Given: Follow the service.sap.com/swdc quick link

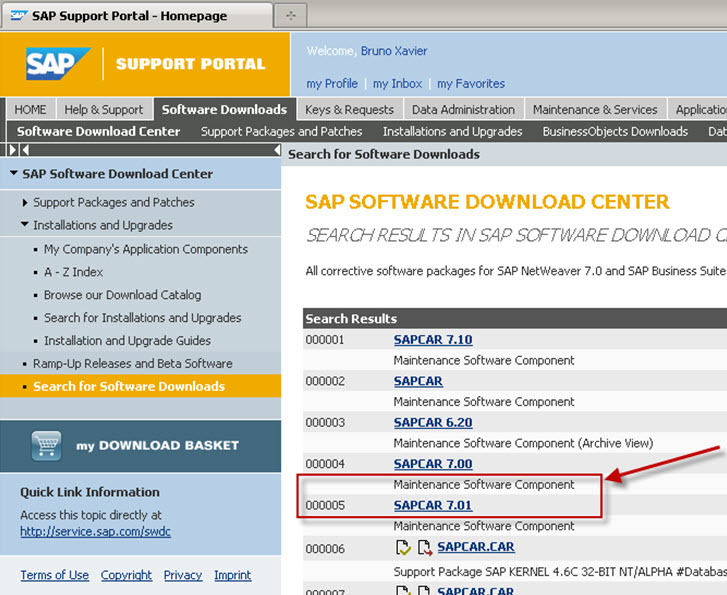Looking at the screenshot, I should click(95, 532).
